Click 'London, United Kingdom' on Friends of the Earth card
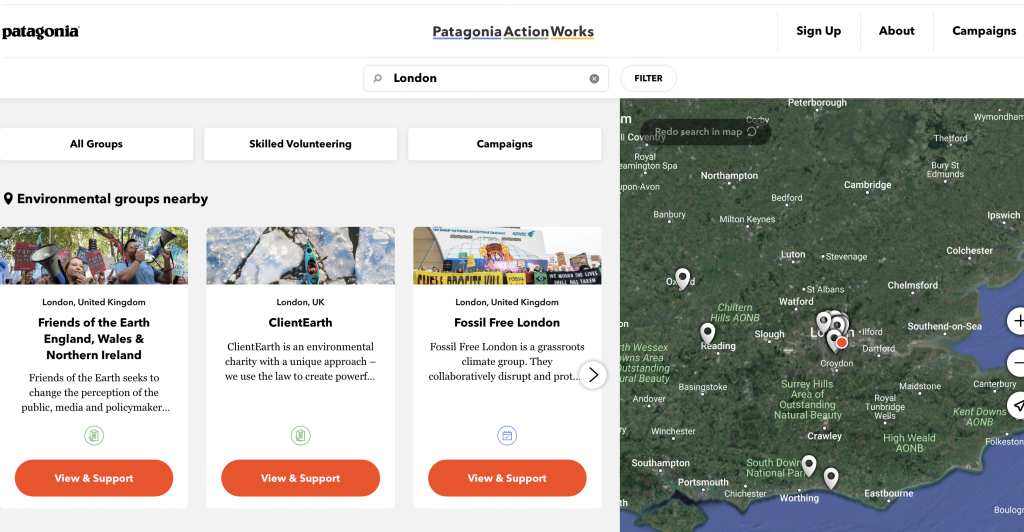Image resolution: width=1024 pixels, height=532 pixels. pyautogui.click(x=94, y=302)
